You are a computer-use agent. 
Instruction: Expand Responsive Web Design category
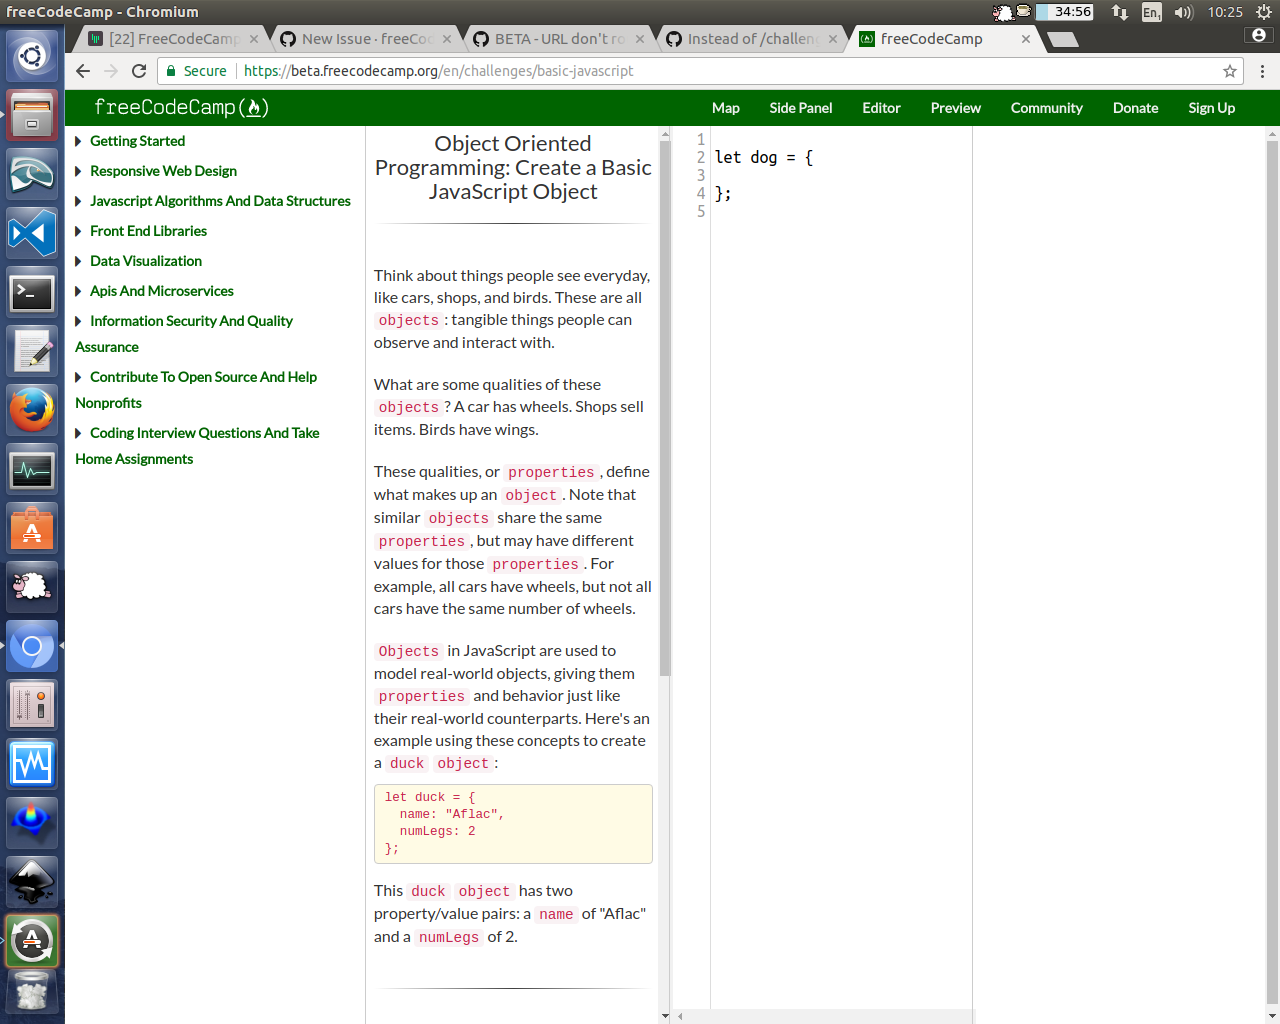tap(163, 171)
